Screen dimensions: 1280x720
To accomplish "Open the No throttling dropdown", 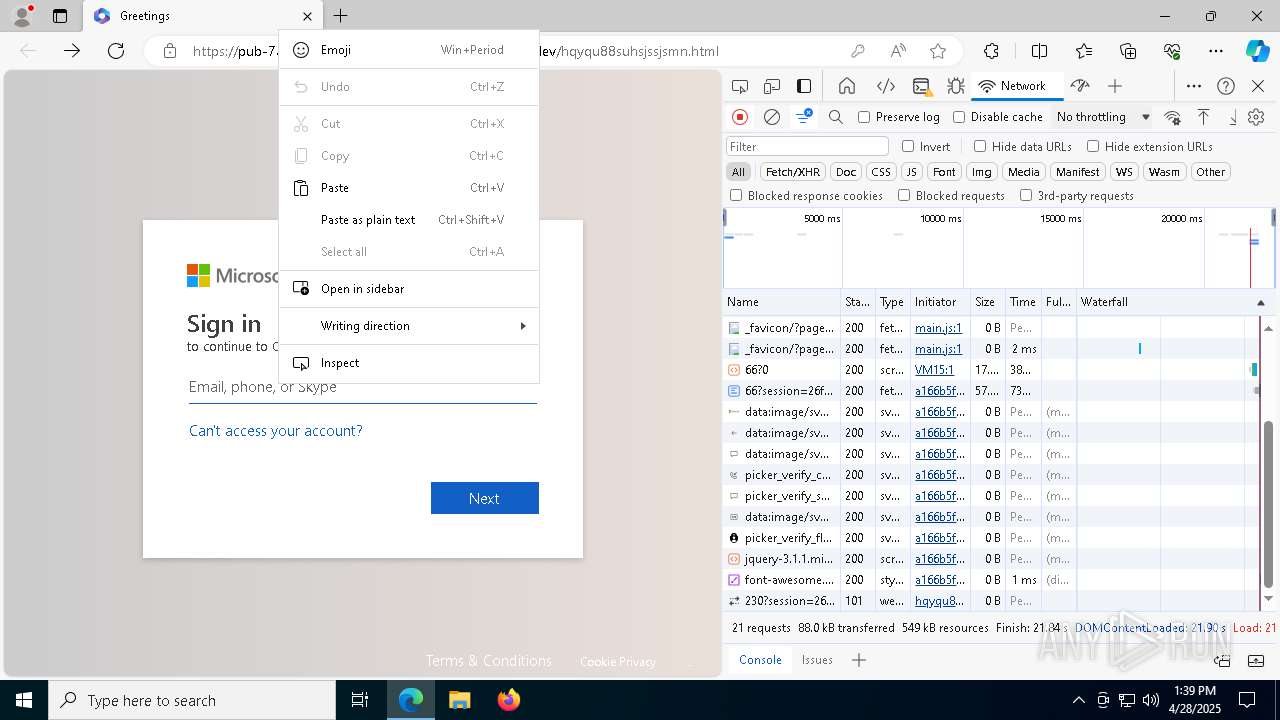I will (x=1103, y=117).
